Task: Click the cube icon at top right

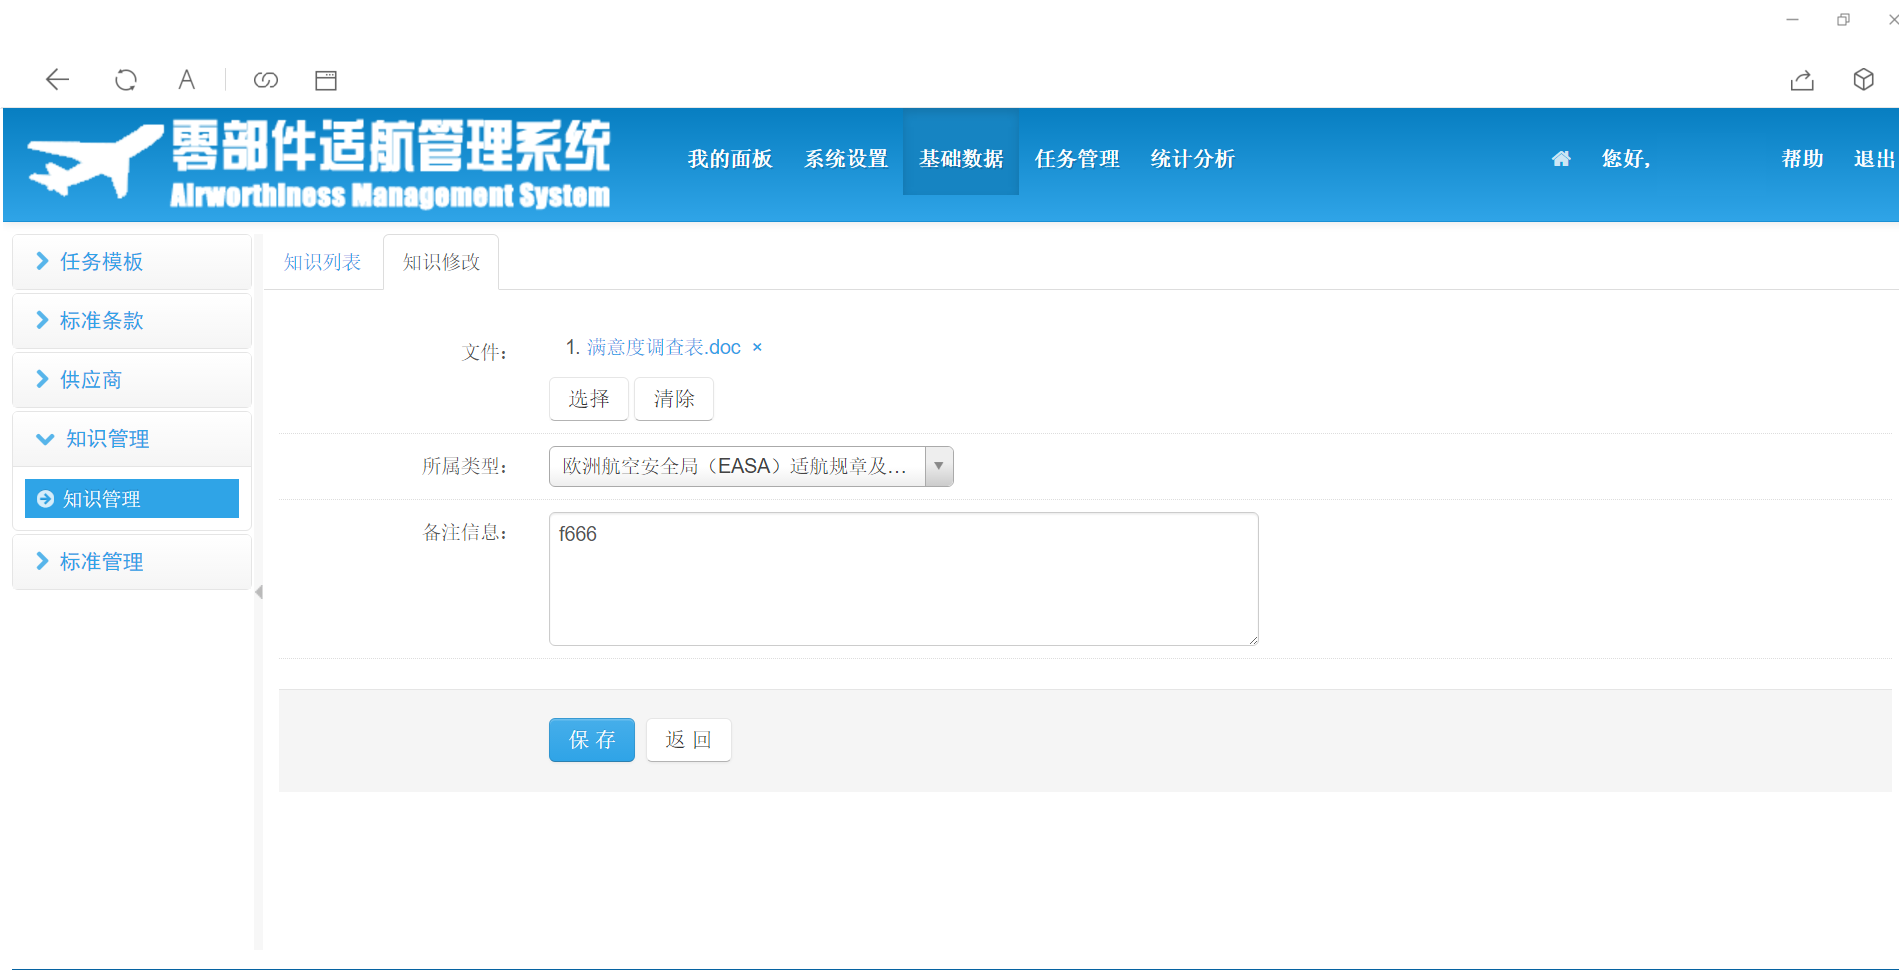Action: pos(1863,79)
